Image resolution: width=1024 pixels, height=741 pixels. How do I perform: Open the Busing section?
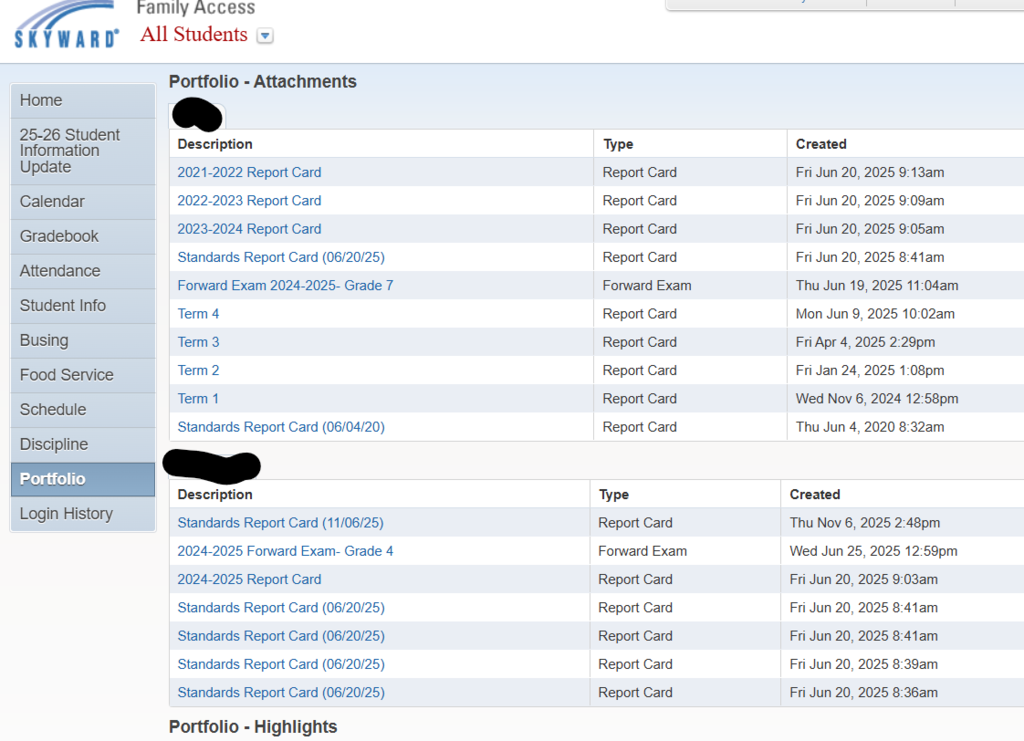[x=44, y=340]
